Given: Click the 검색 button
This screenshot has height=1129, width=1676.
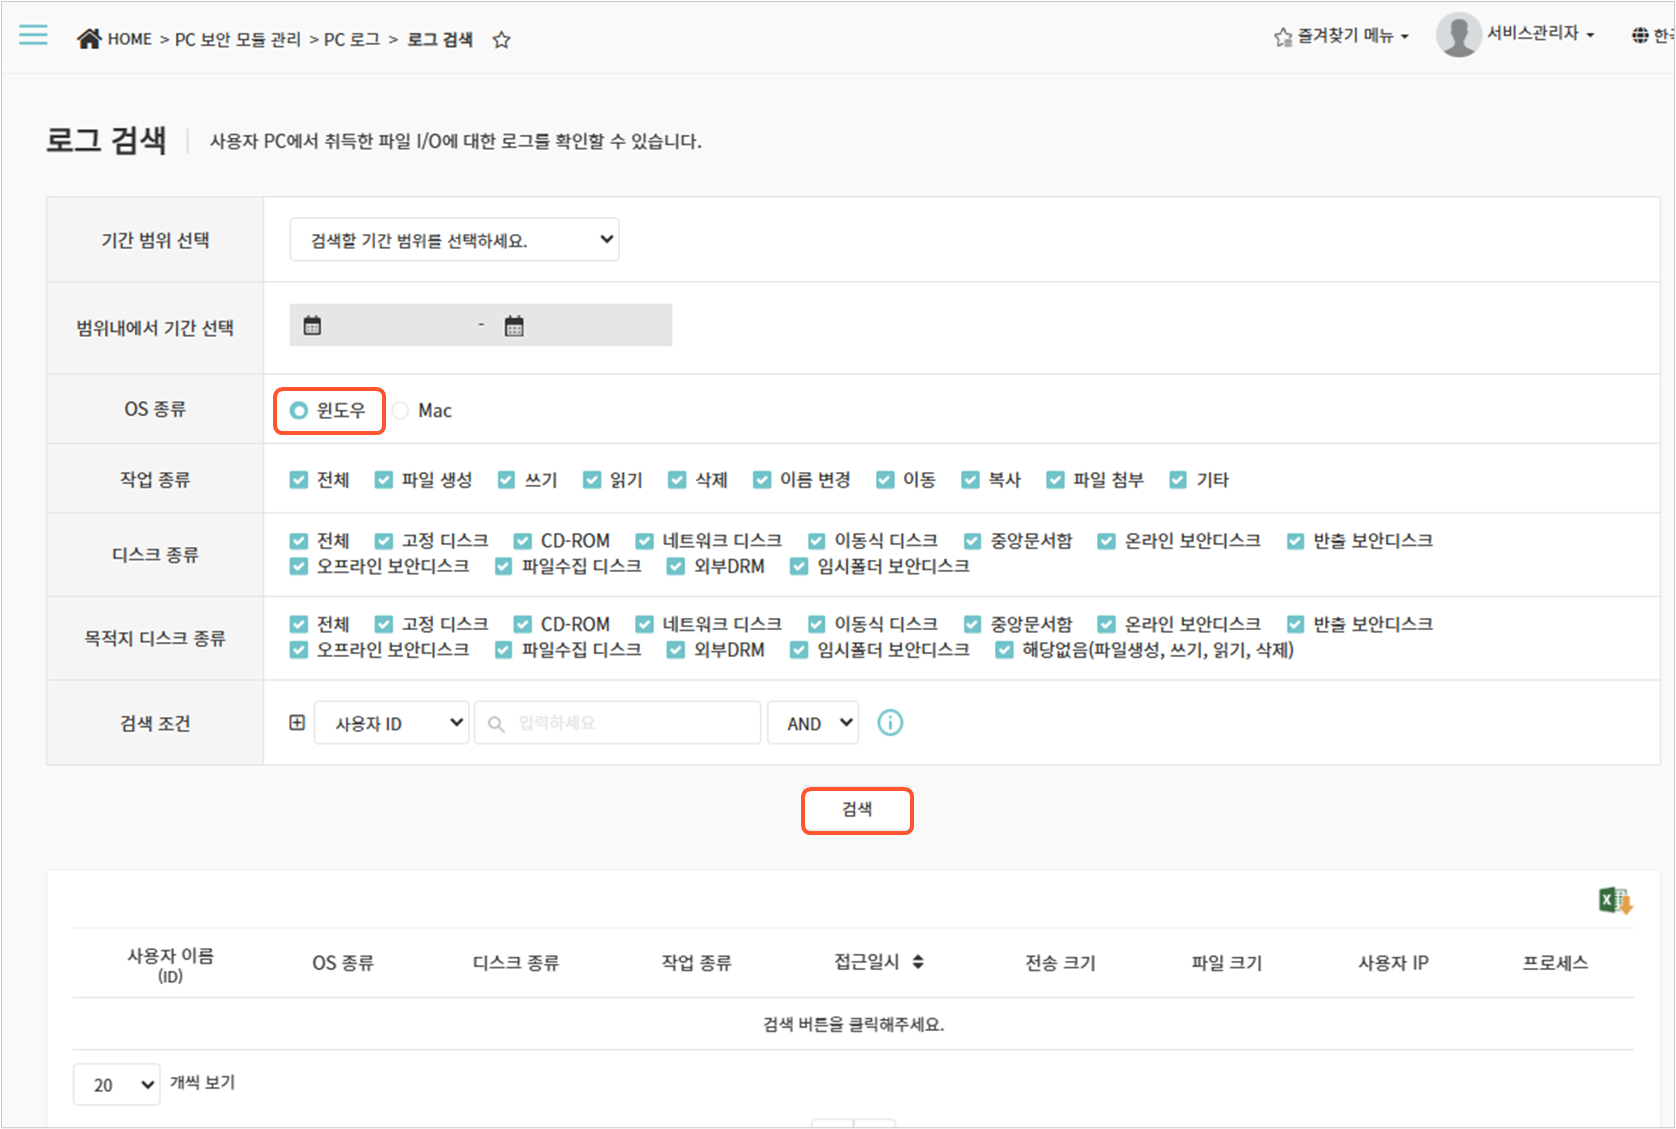Looking at the screenshot, I should coord(857,810).
